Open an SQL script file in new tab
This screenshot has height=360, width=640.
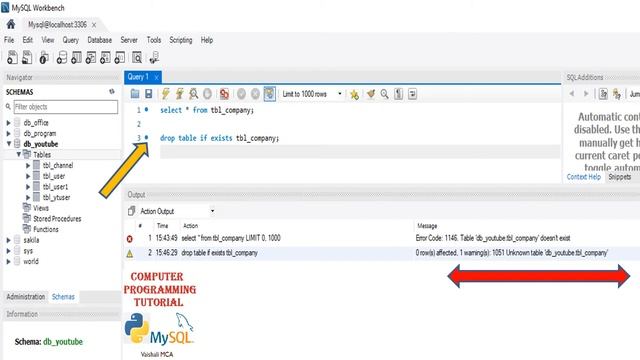pos(27,58)
